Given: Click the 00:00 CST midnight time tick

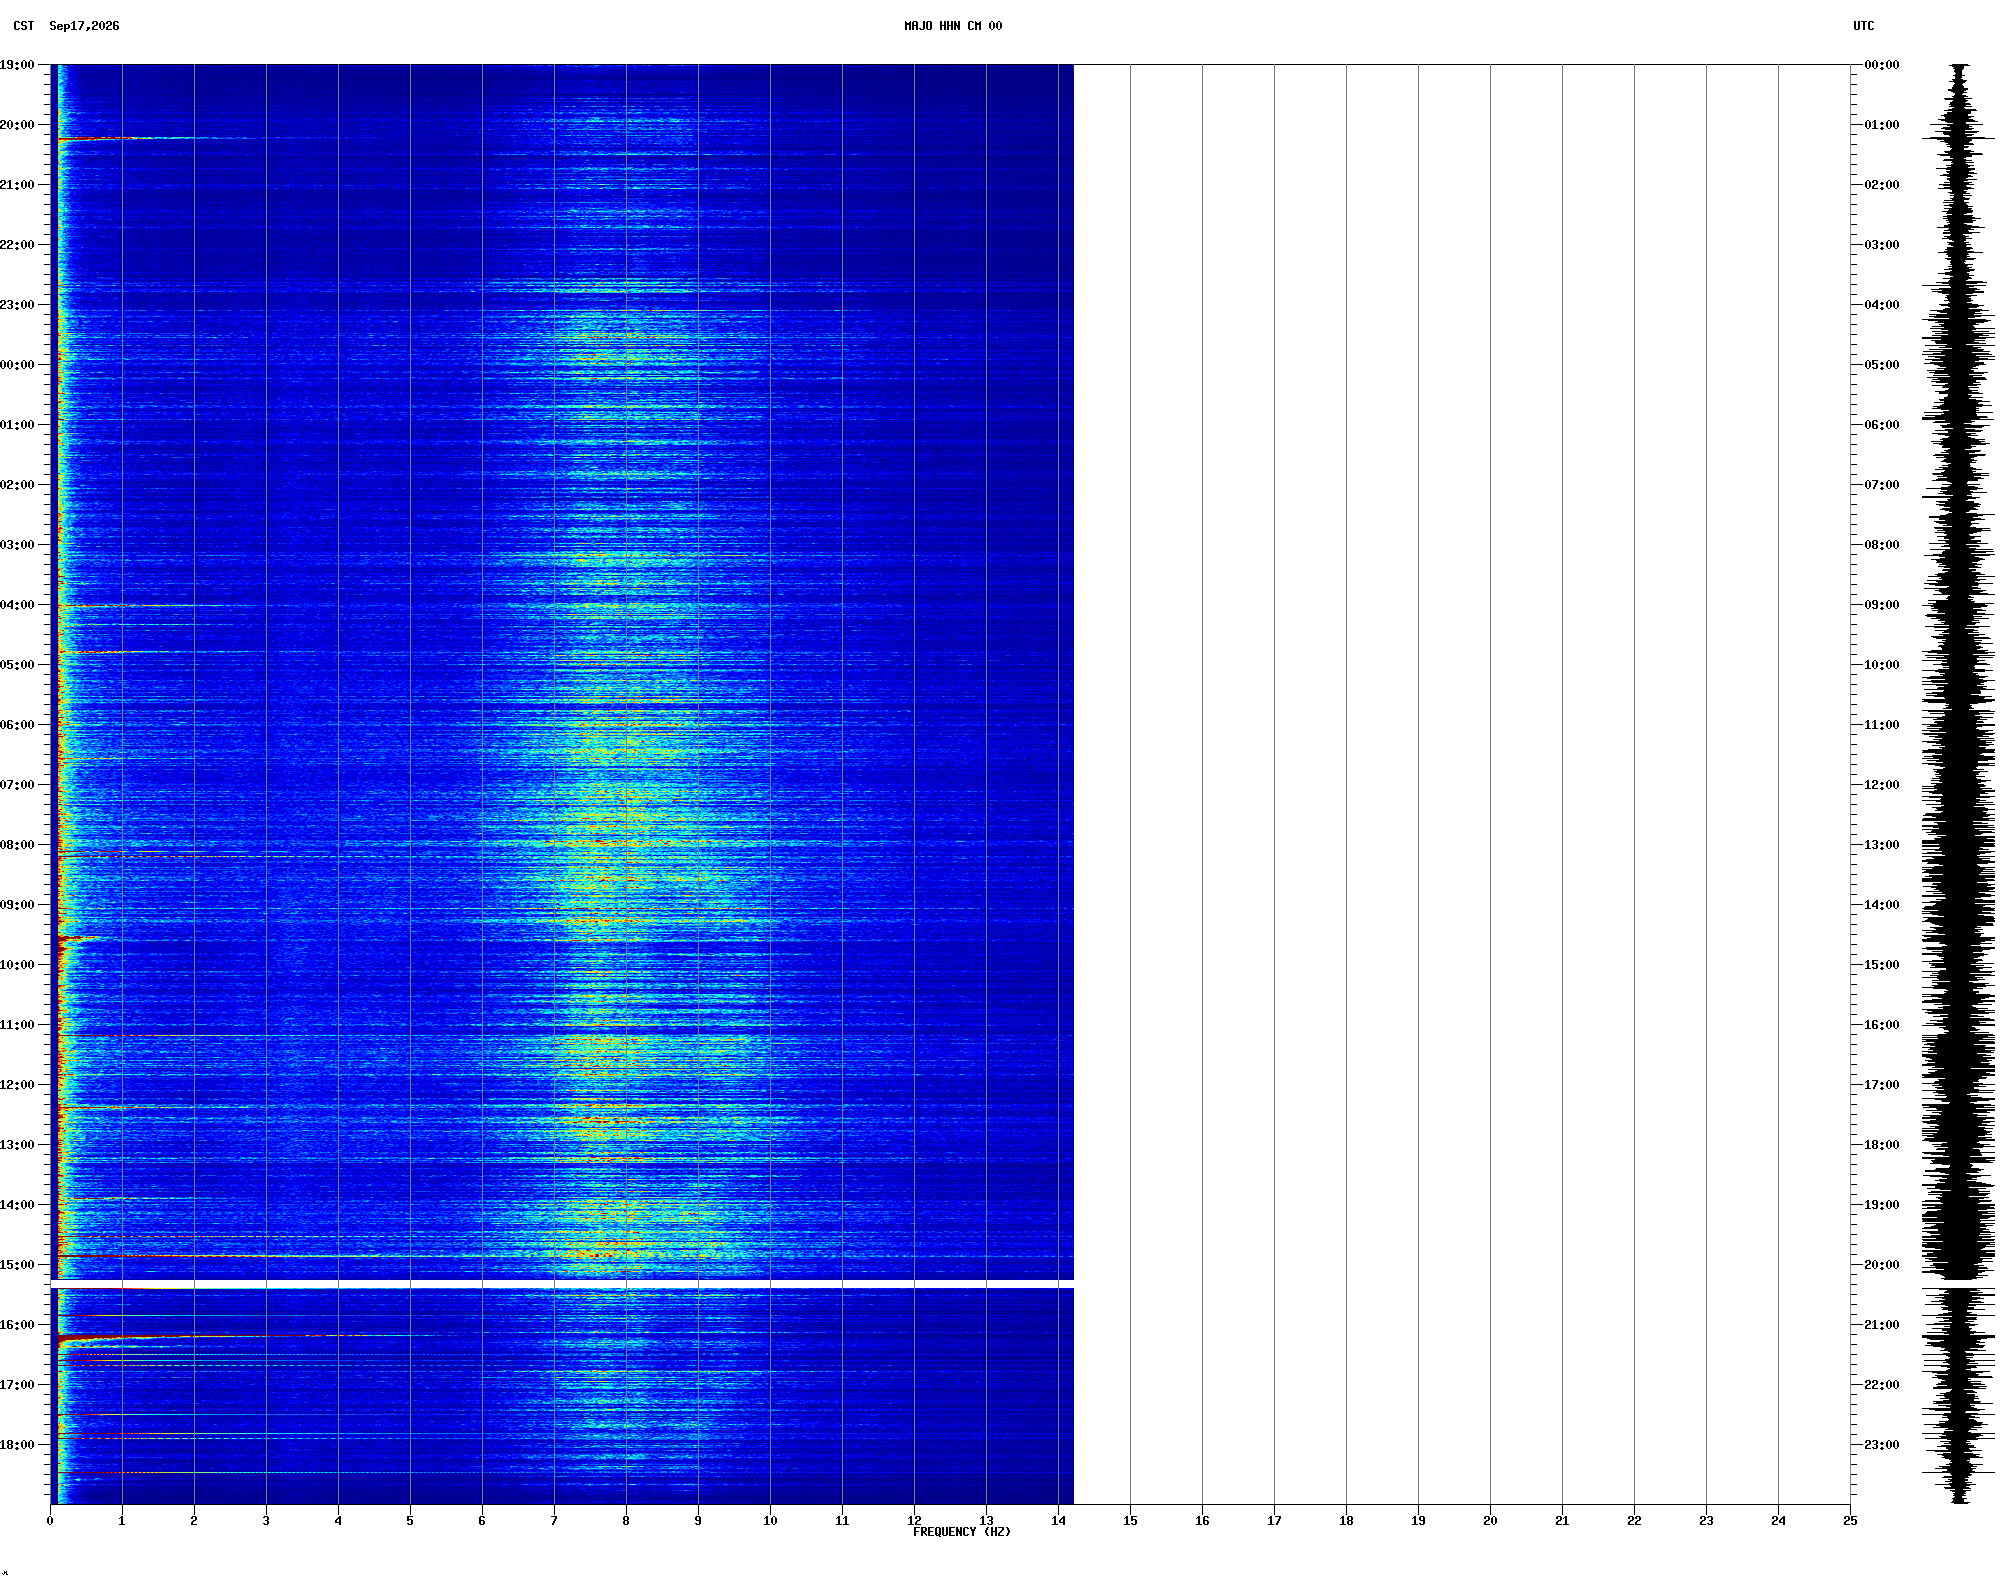Looking at the screenshot, I should tap(17, 365).
